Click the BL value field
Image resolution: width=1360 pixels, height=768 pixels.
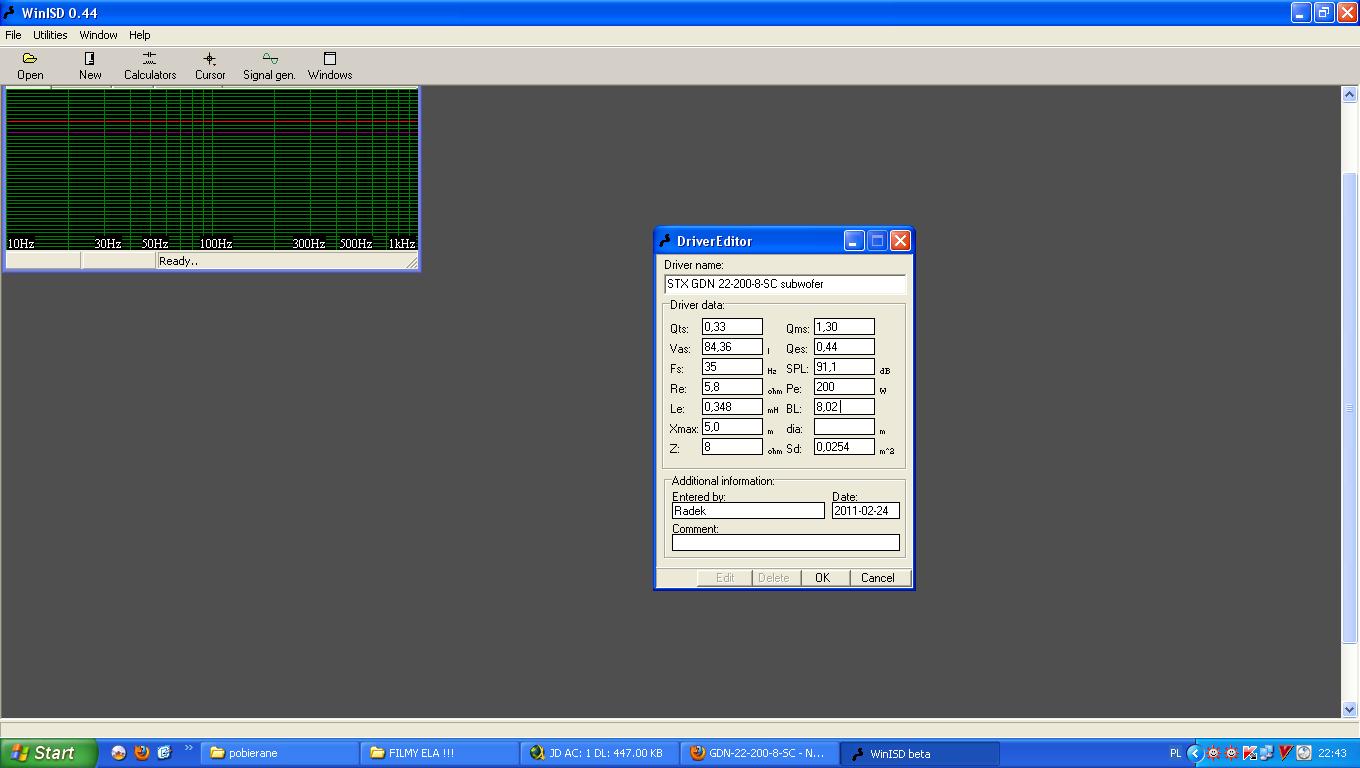844,407
